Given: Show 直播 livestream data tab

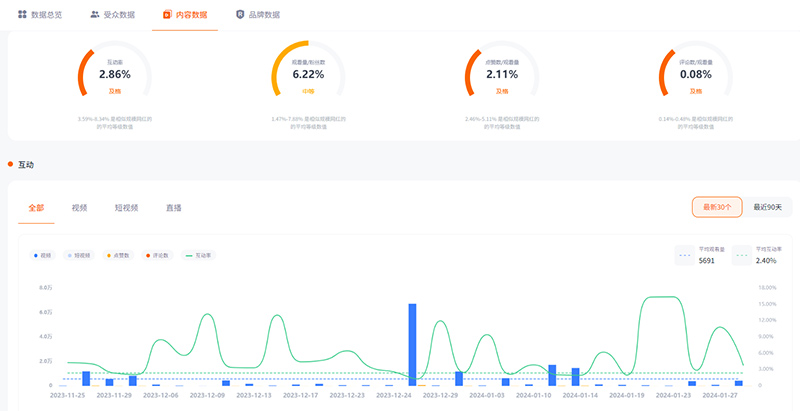Looking at the screenshot, I should click(x=173, y=208).
